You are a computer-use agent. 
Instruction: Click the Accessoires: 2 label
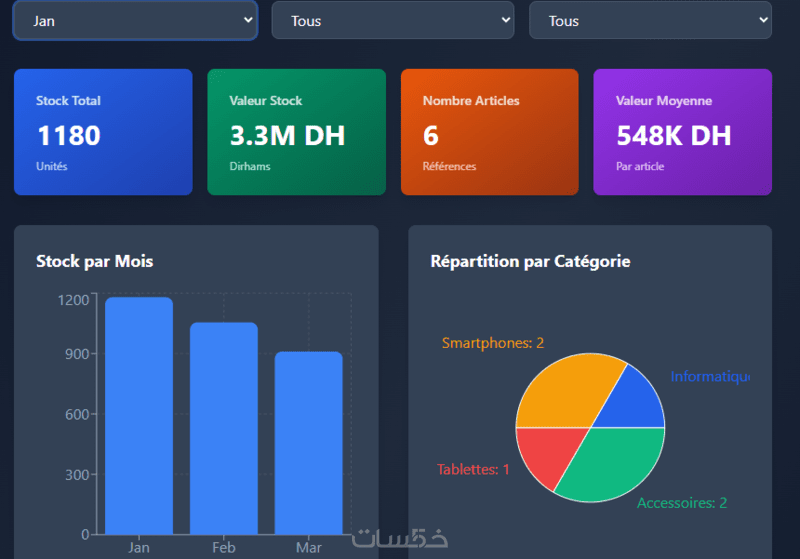682,503
